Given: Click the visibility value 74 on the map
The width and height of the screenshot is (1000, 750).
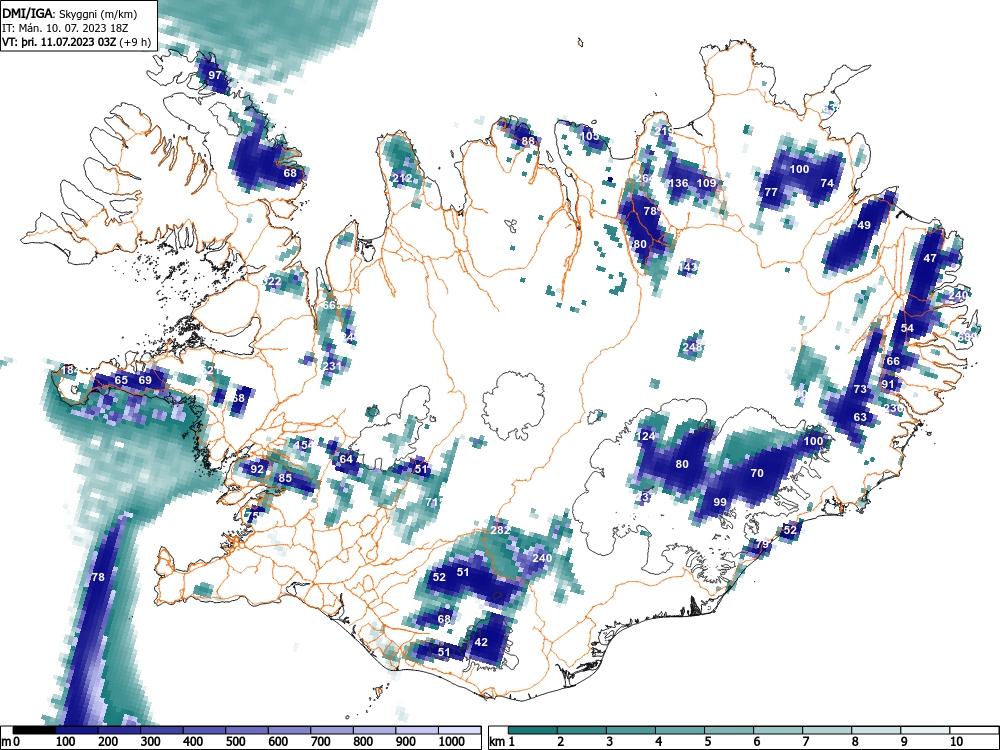Looking at the screenshot, I should coord(827,183).
